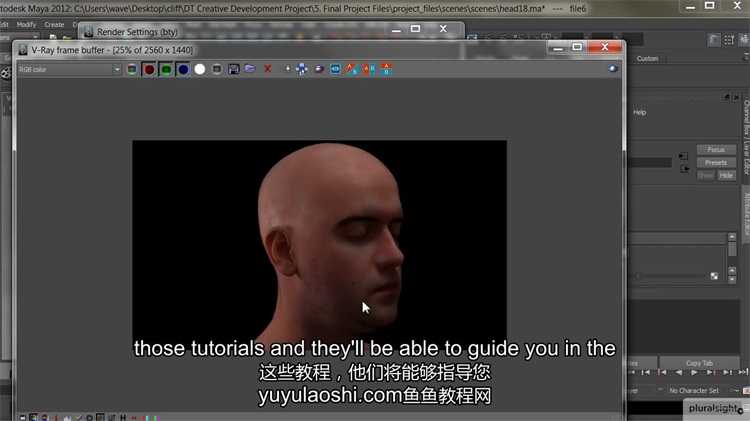Screen dimensions: 750x421
Task: Click the go to output connection icon
Action: [x=684, y=169]
